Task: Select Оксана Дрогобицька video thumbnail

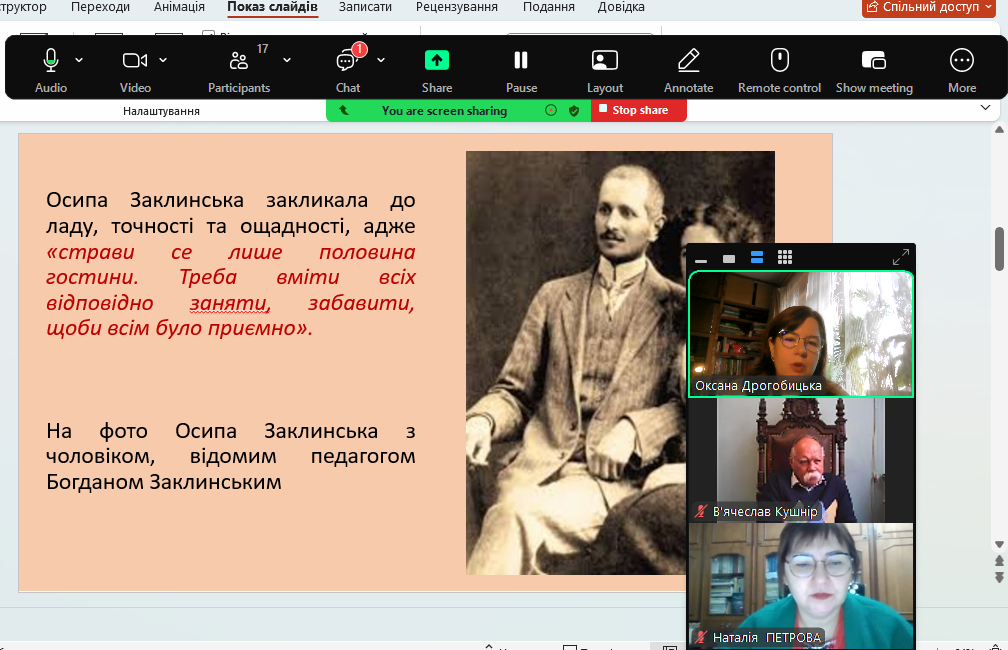Action: [x=800, y=334]
